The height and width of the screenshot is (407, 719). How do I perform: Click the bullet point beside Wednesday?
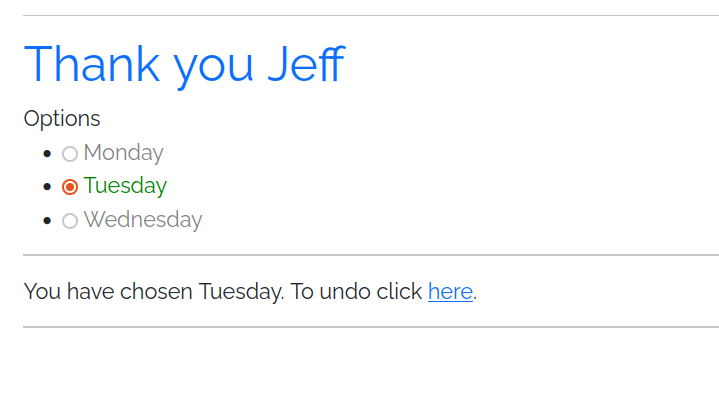click(x=47, y=221)
